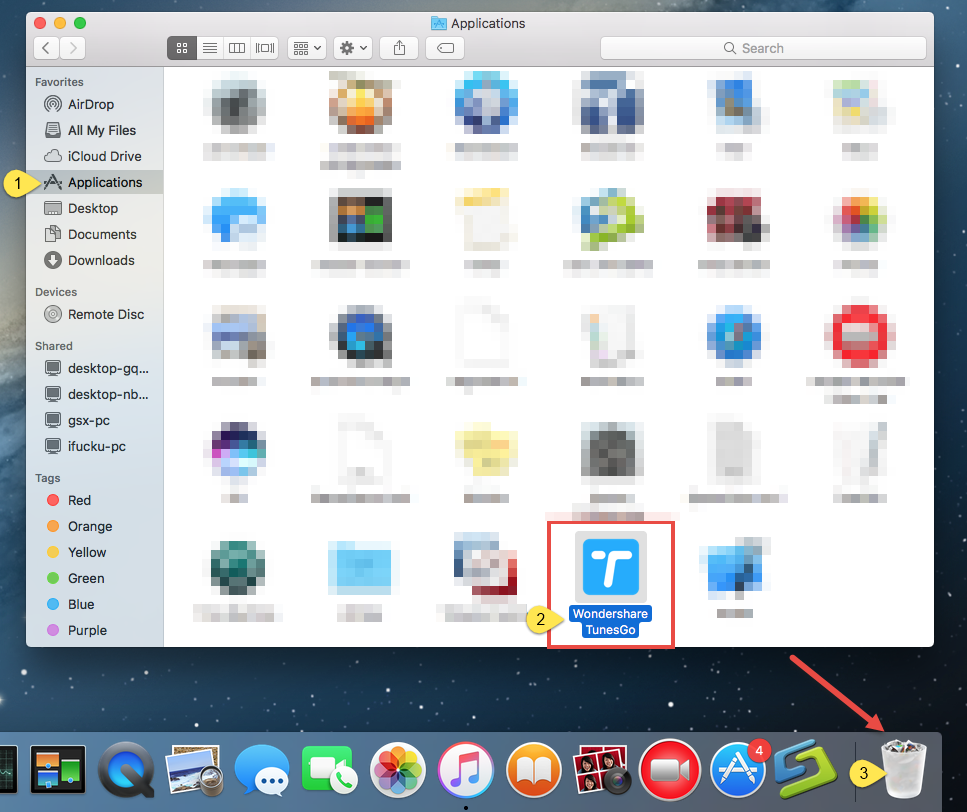Open the App Store from the Dock
967x812 pixels.
[737, 770]
